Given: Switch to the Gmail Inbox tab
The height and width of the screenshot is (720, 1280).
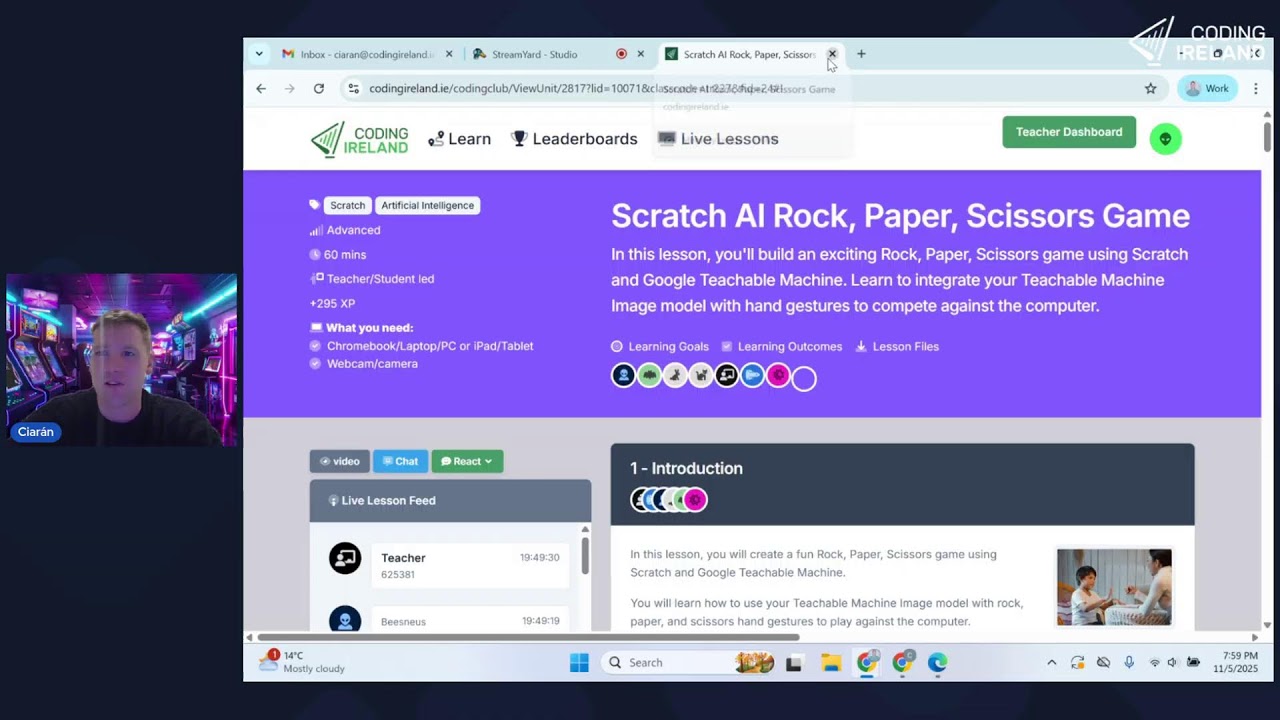Looking at the screenshot, I should [x=367, y=54].
